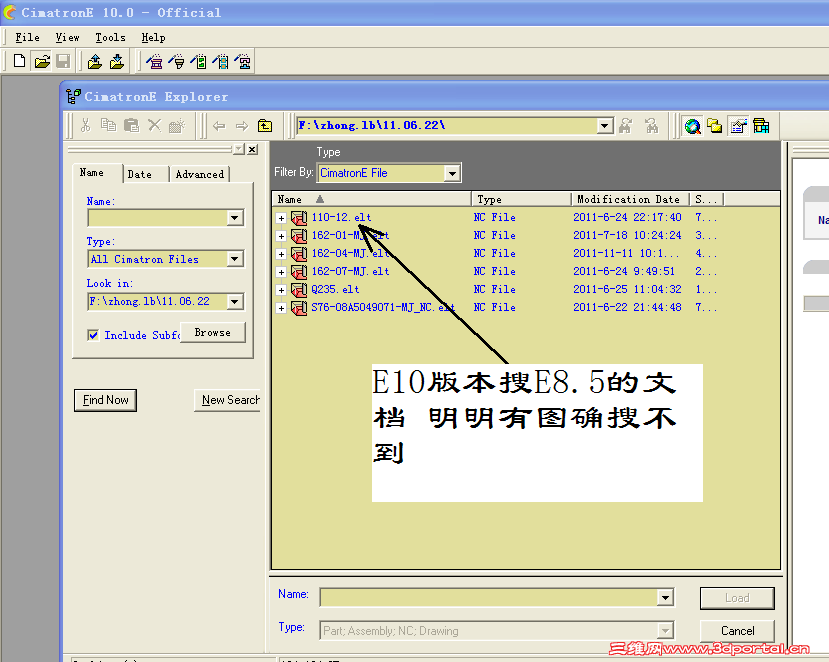Open the search Name combo box dropdown

tap(235, 218)
